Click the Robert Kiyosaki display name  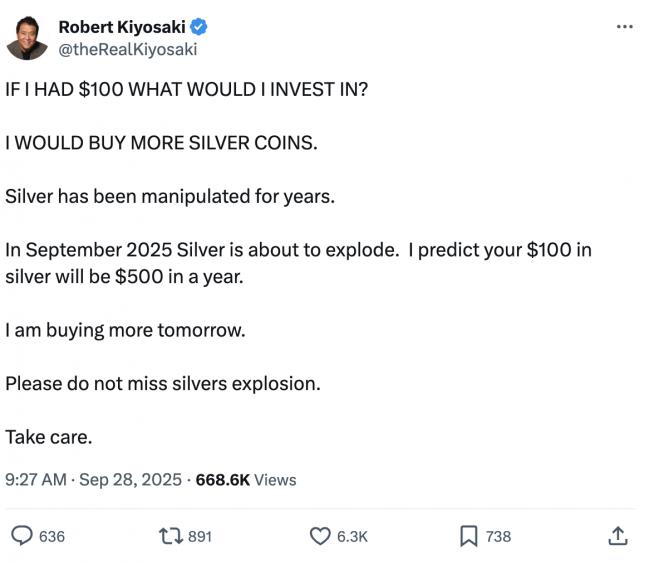click(127, 25)
